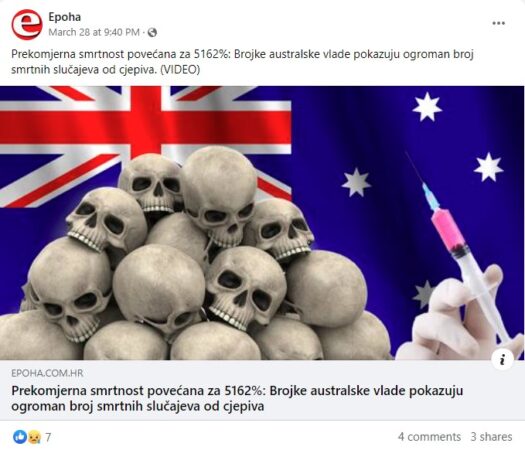525x450 pixels.
Task: Click the Union Jack part of image
Action: point(145,134)
